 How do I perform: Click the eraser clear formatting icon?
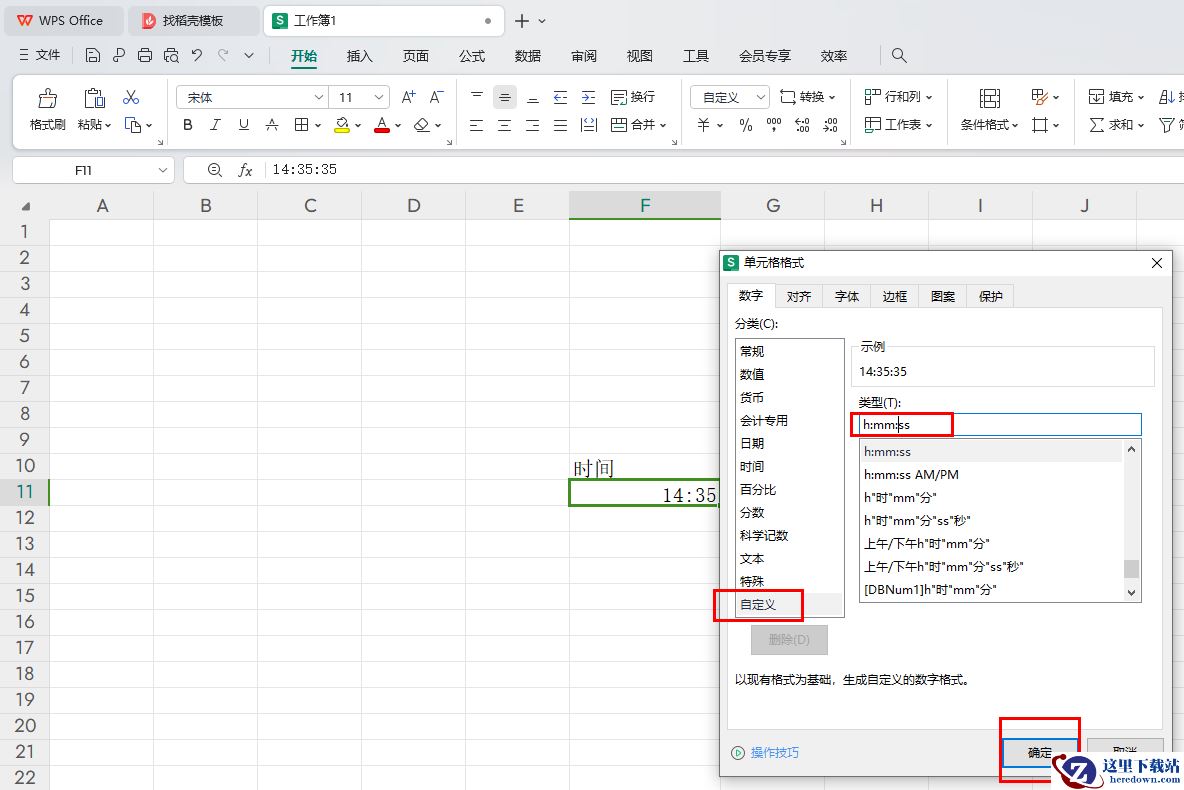(x=422, y=125)
